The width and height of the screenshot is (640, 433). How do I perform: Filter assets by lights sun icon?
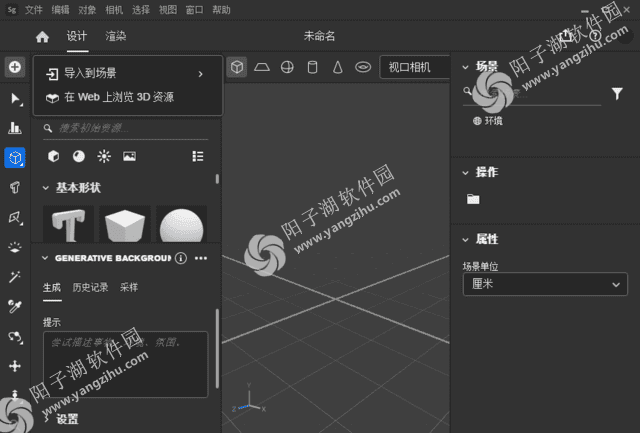(104, 156)
